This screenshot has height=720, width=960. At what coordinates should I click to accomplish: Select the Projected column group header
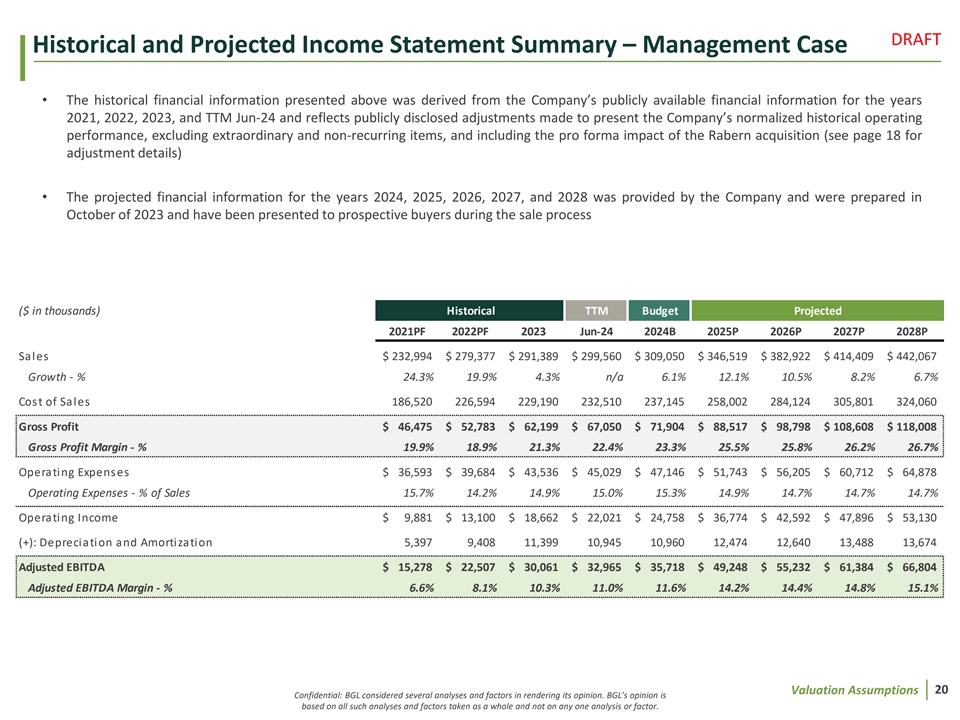pos(817,310)
